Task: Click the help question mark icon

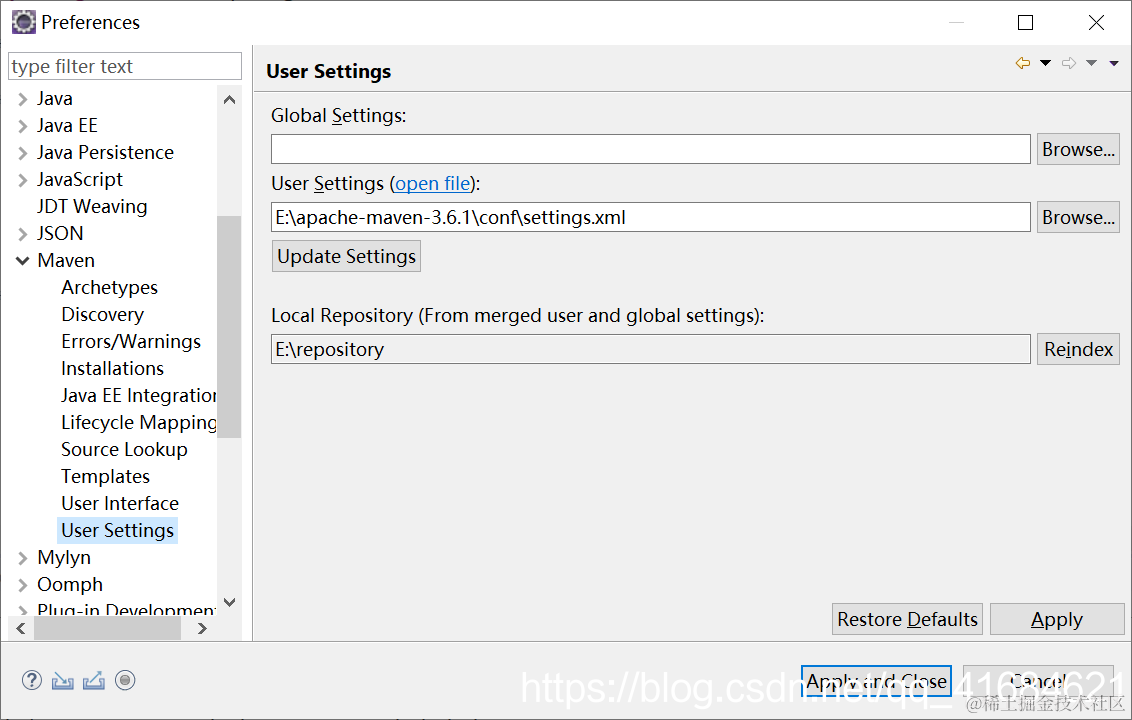Action: point(32,680)
